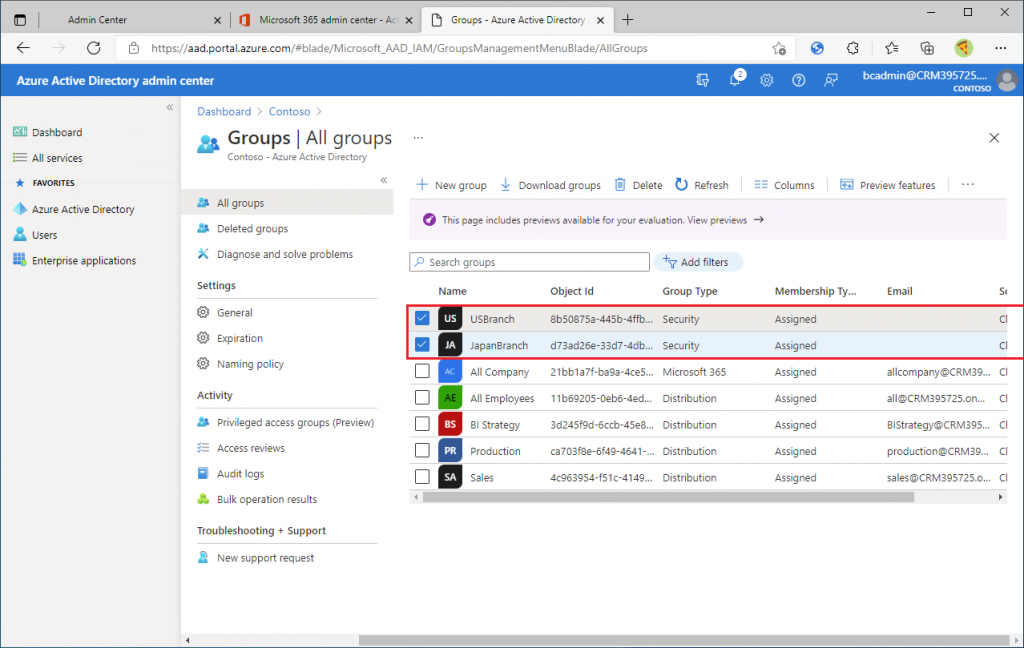Click the AE group avatar icon

pos(450,398)
